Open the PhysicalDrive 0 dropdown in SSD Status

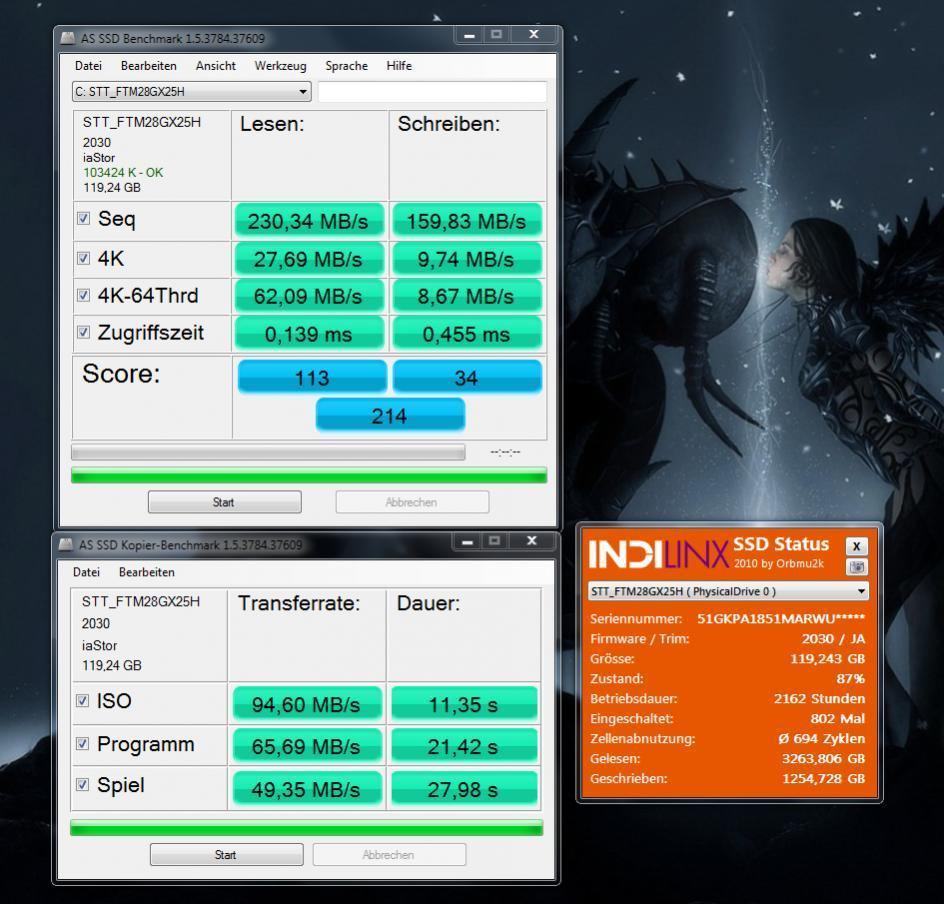coord(728,592)
